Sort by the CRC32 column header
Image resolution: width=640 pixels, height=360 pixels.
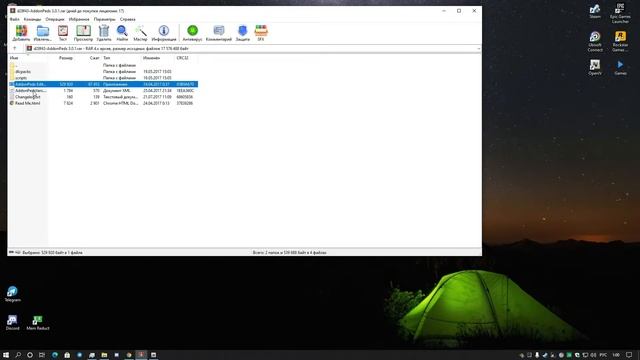pos(187,58)
